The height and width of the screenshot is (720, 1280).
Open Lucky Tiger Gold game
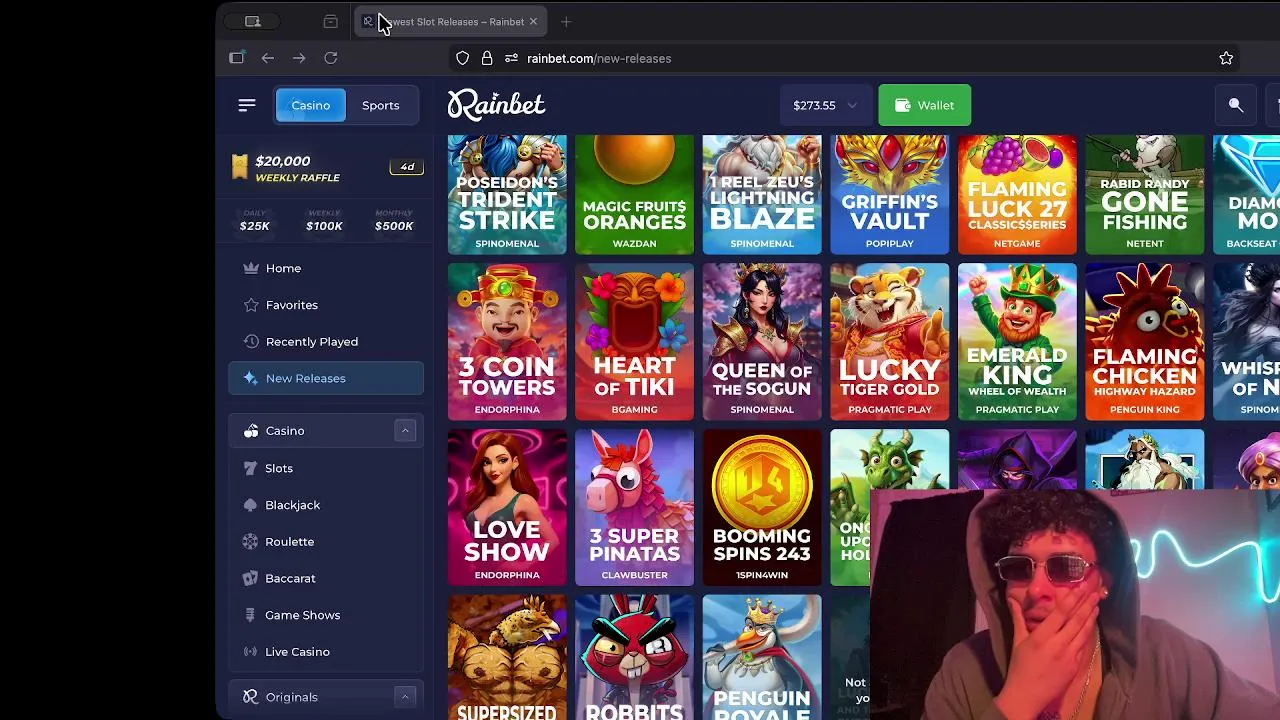889,342
